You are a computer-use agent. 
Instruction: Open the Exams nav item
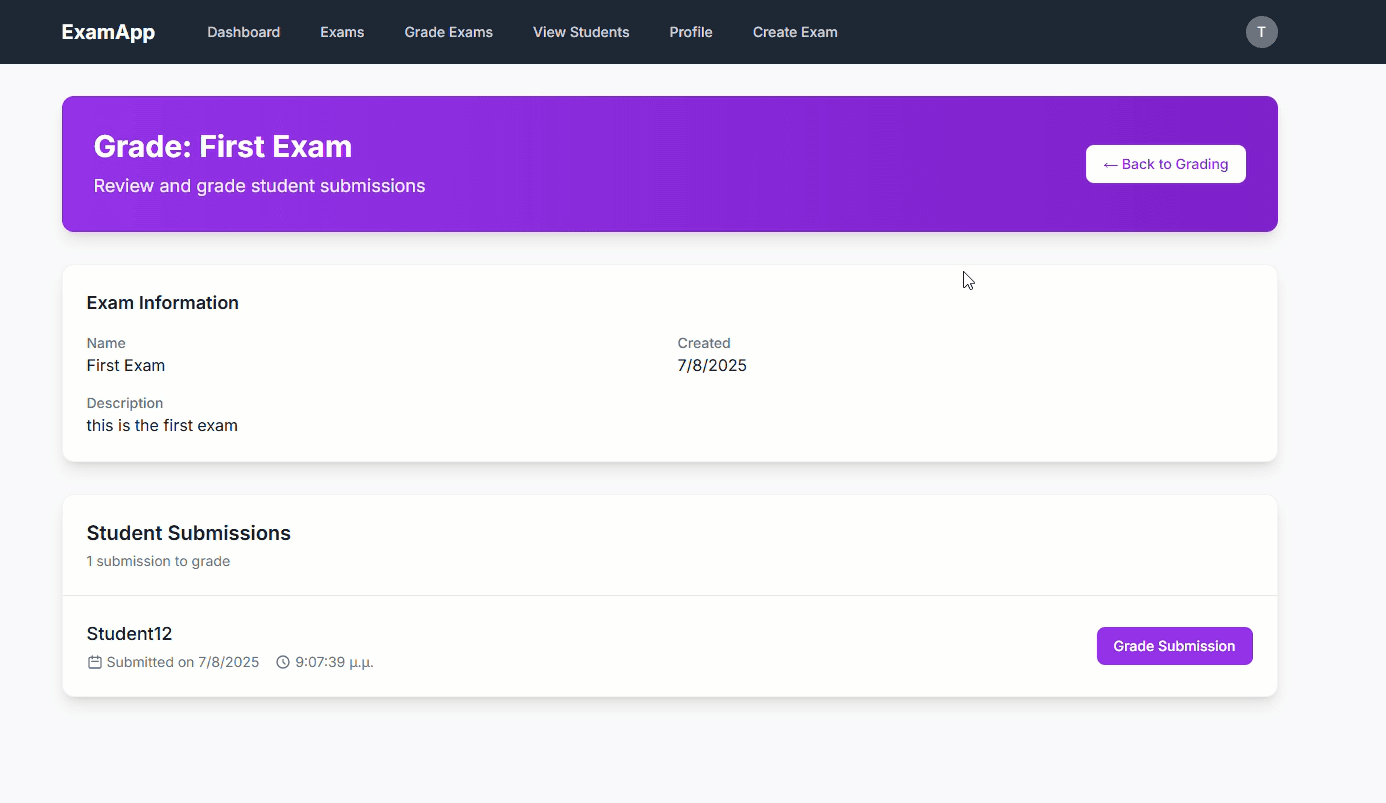pyautogui.click(x=342, y=32)
